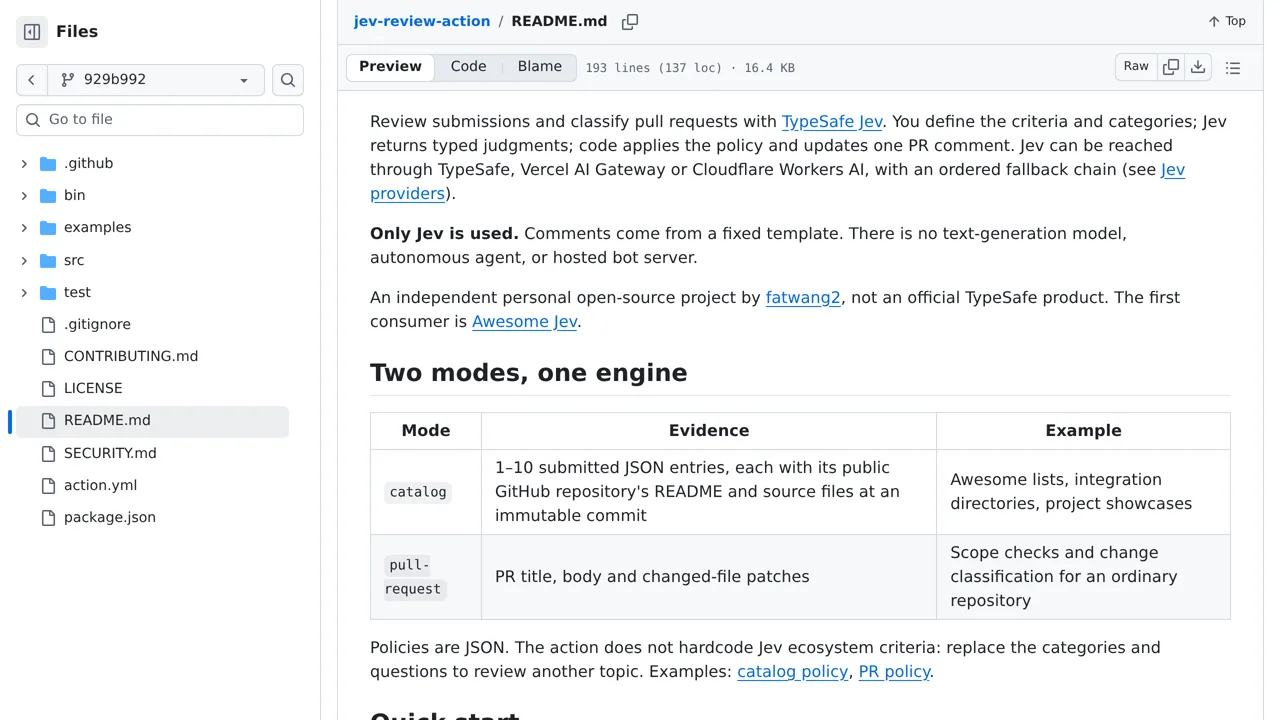Screen dimensions: 1280x720
Task: Click the bin folder icon
Action: (x=48, y=196)
